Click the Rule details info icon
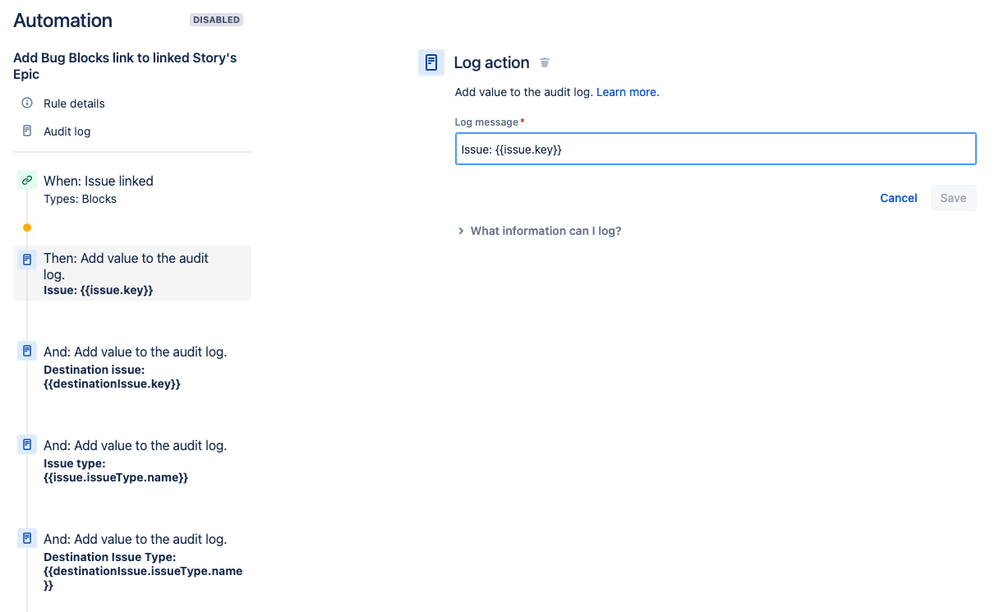The height and width of the screenshot is (612, 999). point(27,103)
